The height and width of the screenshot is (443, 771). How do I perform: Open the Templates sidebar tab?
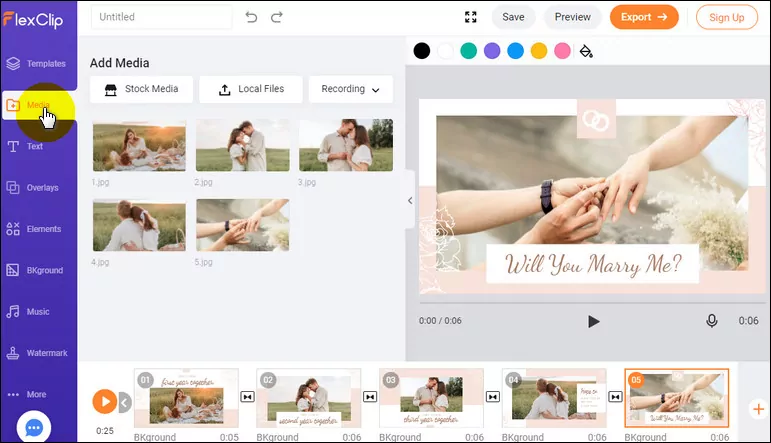click(x=38, y=63)
